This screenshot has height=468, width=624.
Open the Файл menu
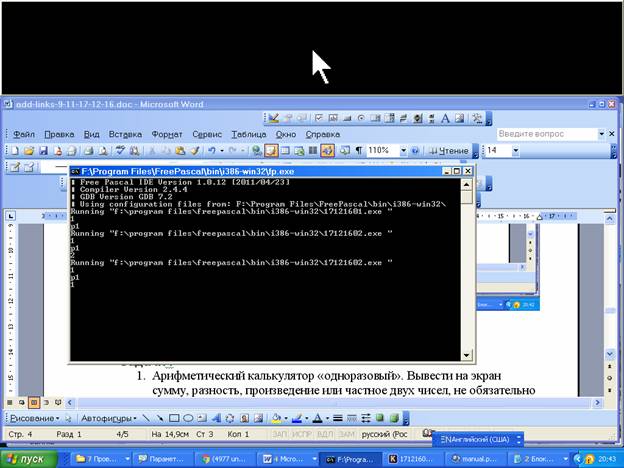(x=24, y=135)
